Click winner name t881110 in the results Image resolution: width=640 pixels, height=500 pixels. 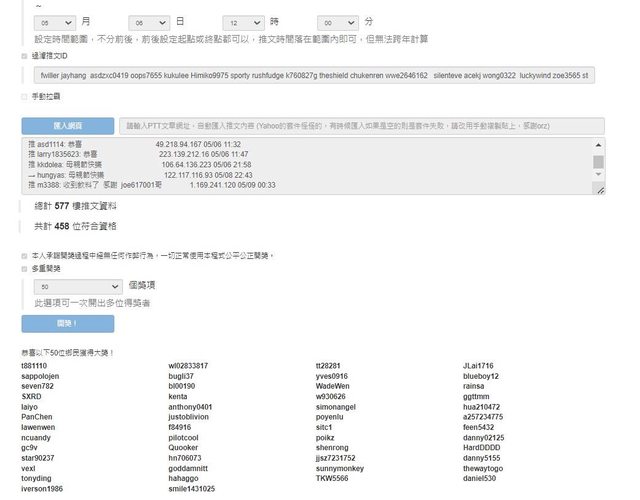coord(34,366)
